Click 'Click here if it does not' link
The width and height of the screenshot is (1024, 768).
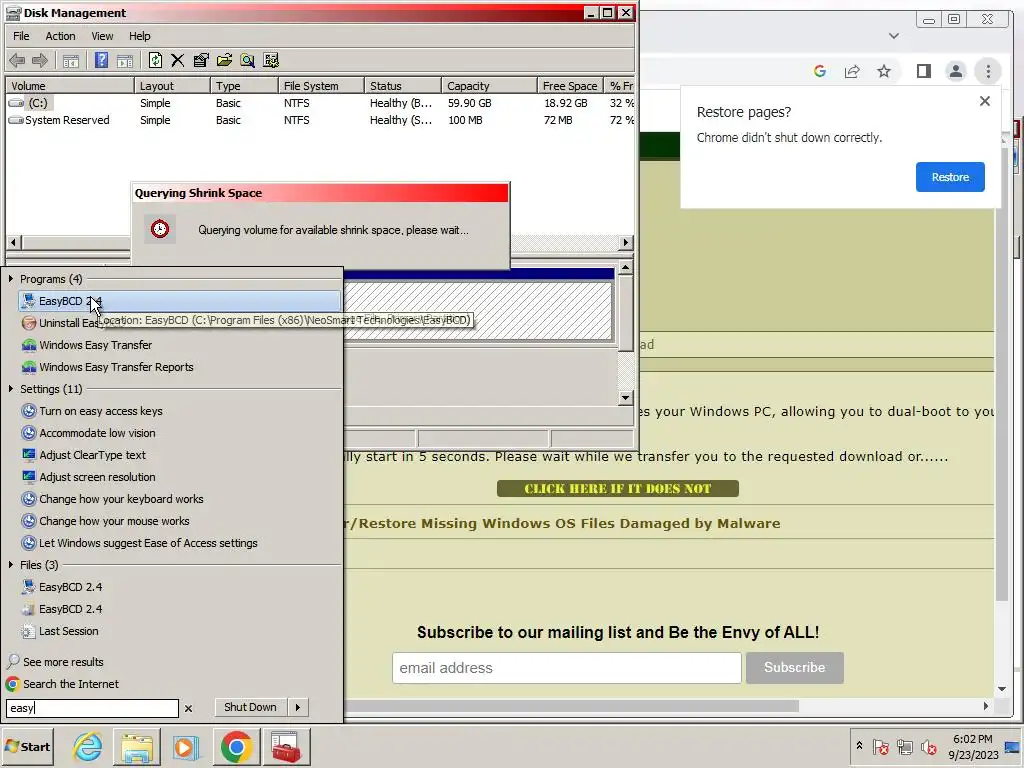(618, 488)
